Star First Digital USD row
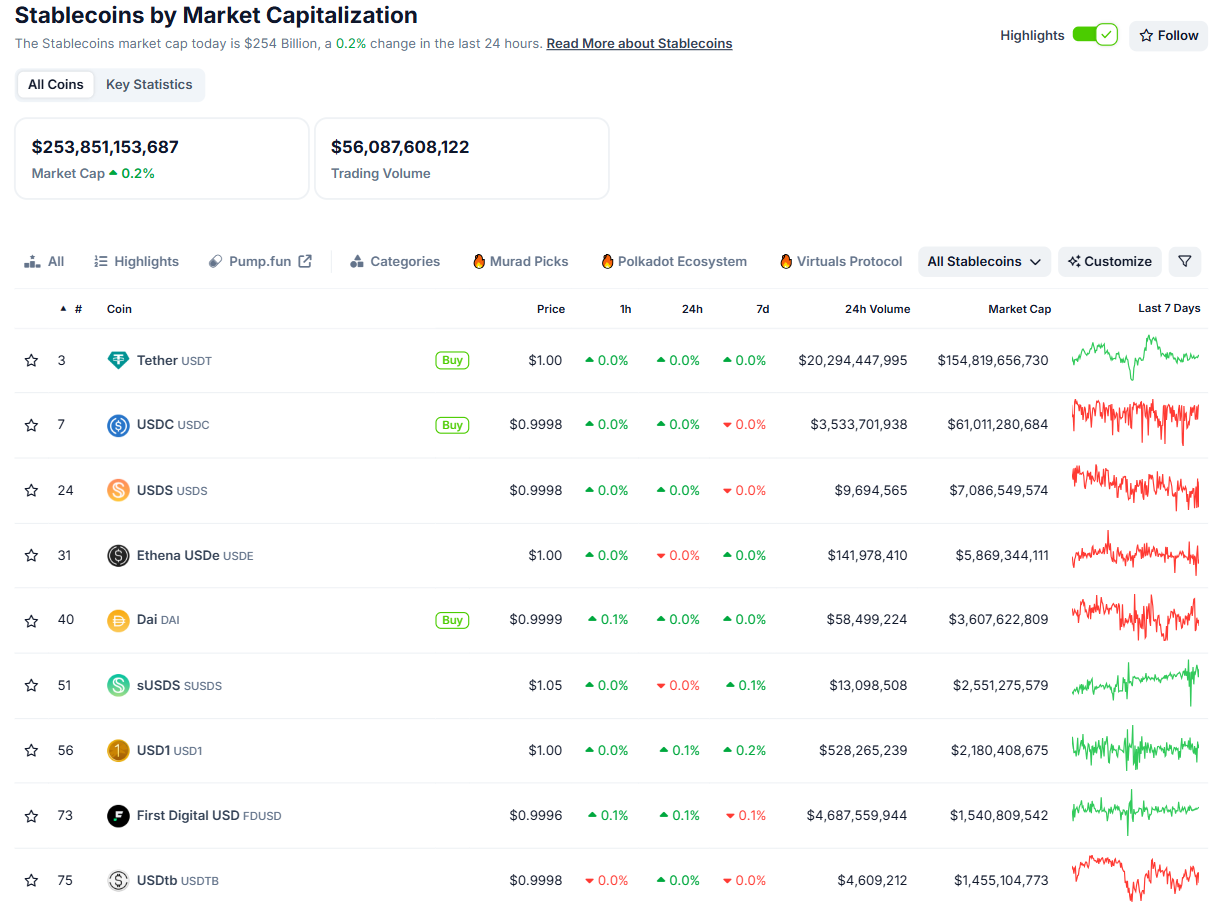The height and width of the screenshot is (912, 1225). pos(31,815)
